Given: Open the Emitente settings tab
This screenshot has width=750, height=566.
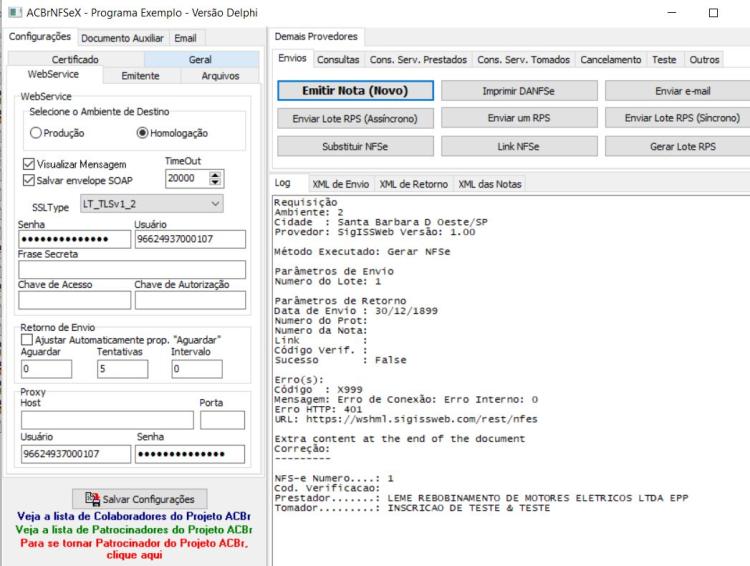Looking at the screenshot, I should coord(141,76).
